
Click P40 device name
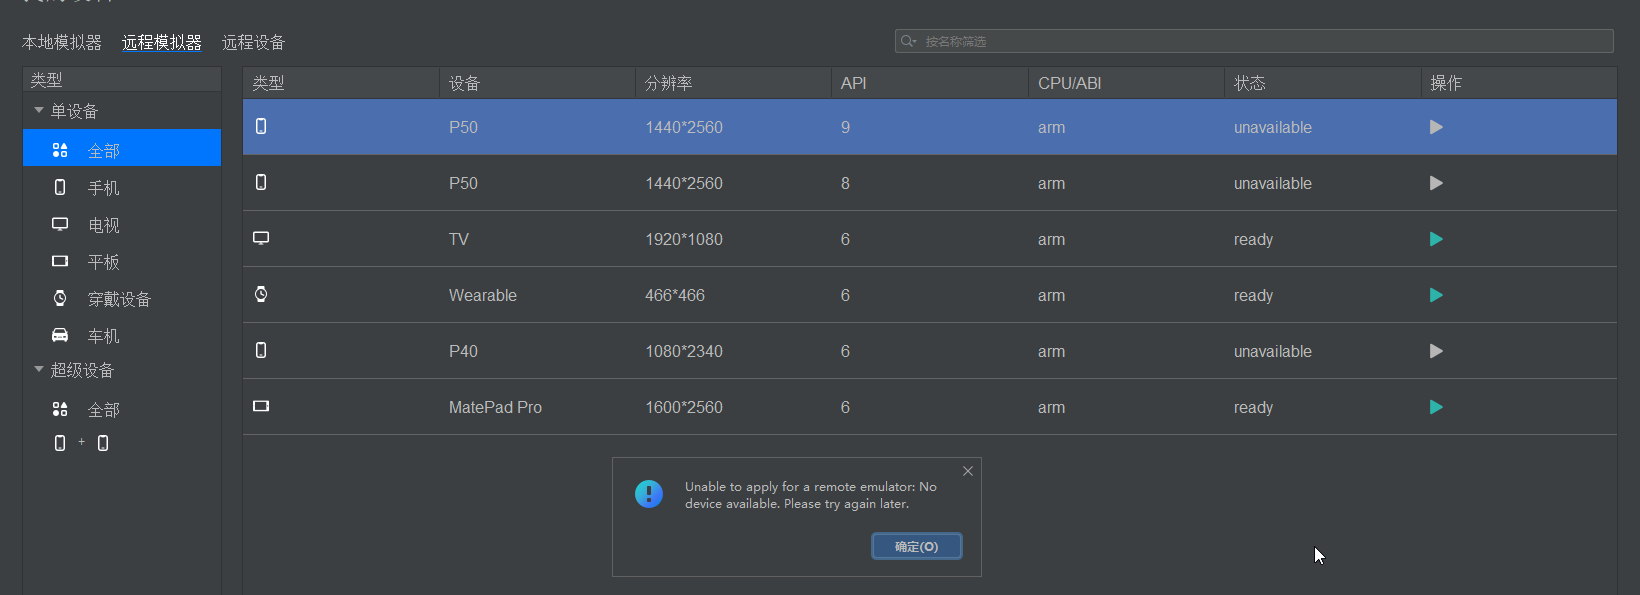[x=463, y=351]
